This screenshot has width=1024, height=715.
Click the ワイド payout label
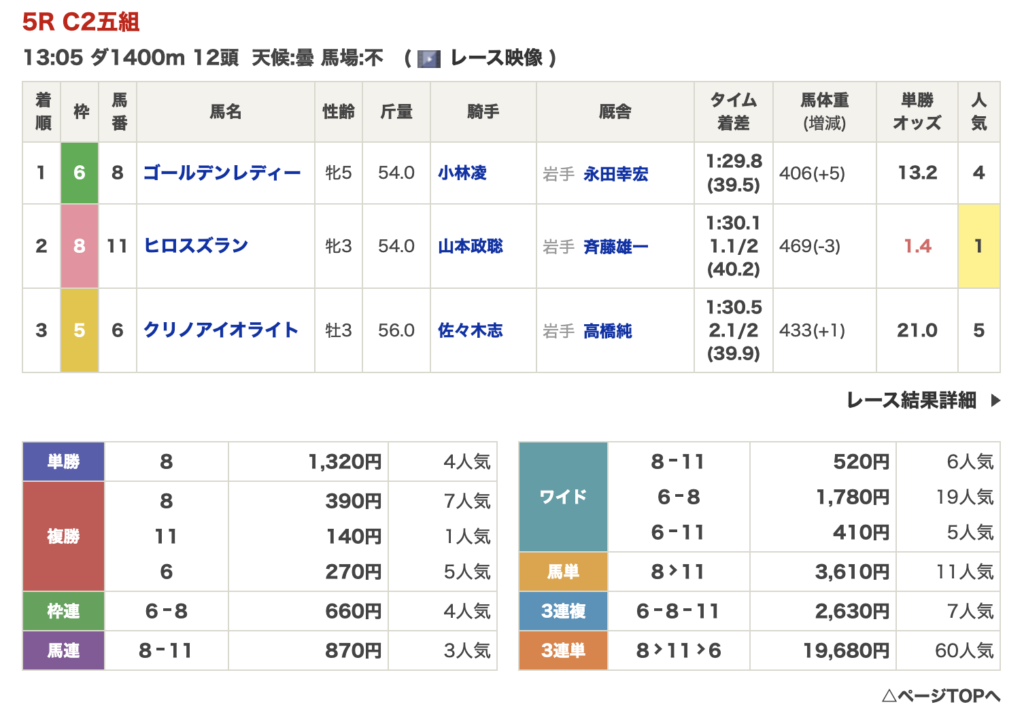[562, 497]
